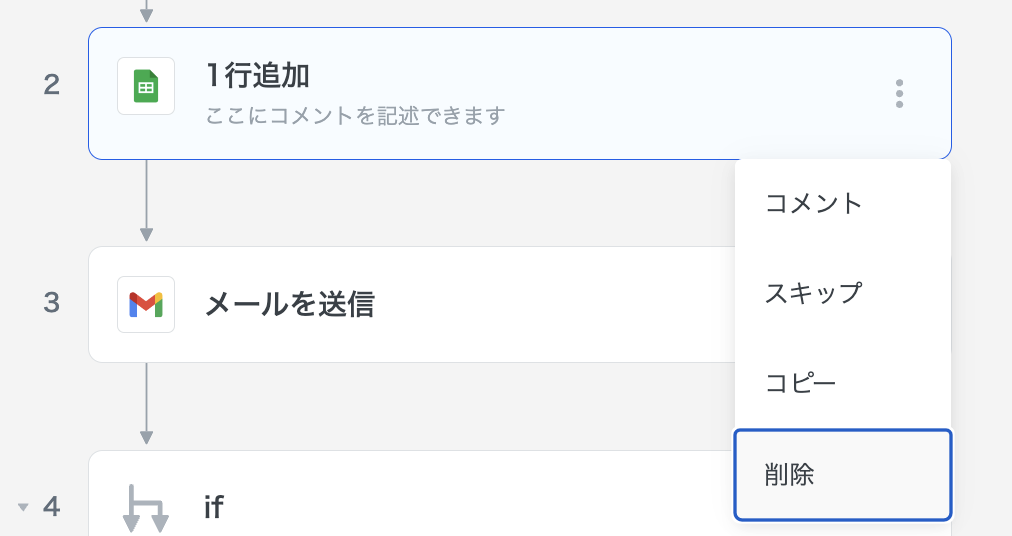This screenshot has width=1012, height=536.
Task: Click the Gmail icon on step 3
Action: pos(146,304)
